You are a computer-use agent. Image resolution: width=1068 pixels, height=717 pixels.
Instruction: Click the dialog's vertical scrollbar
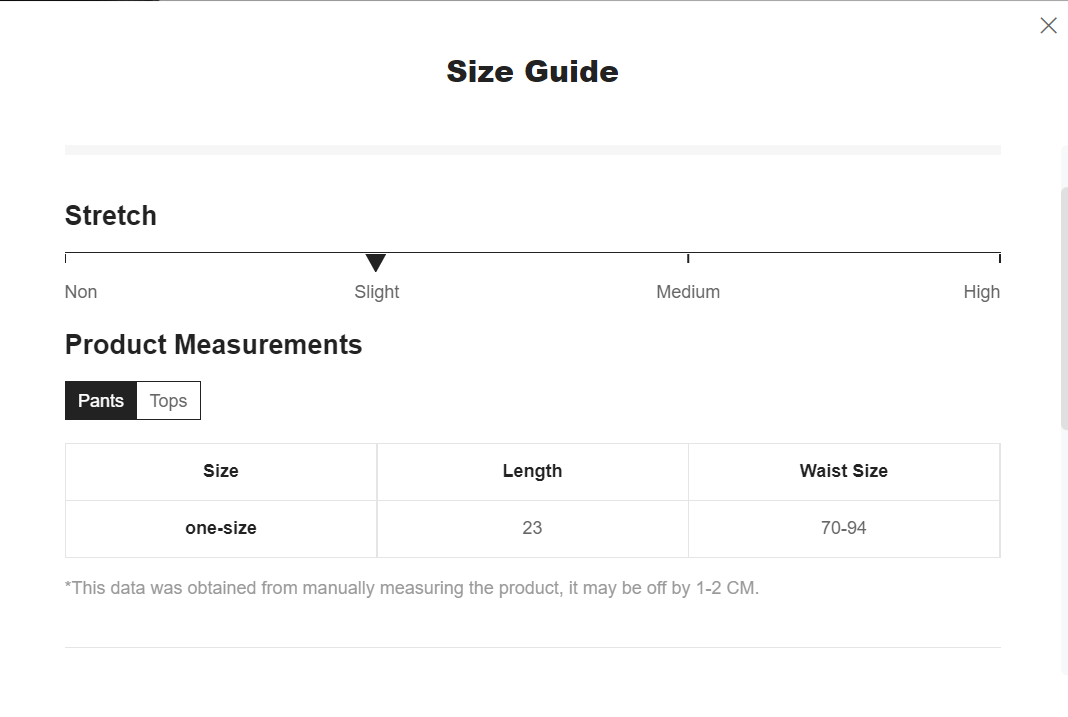(x=1065, y=306)
